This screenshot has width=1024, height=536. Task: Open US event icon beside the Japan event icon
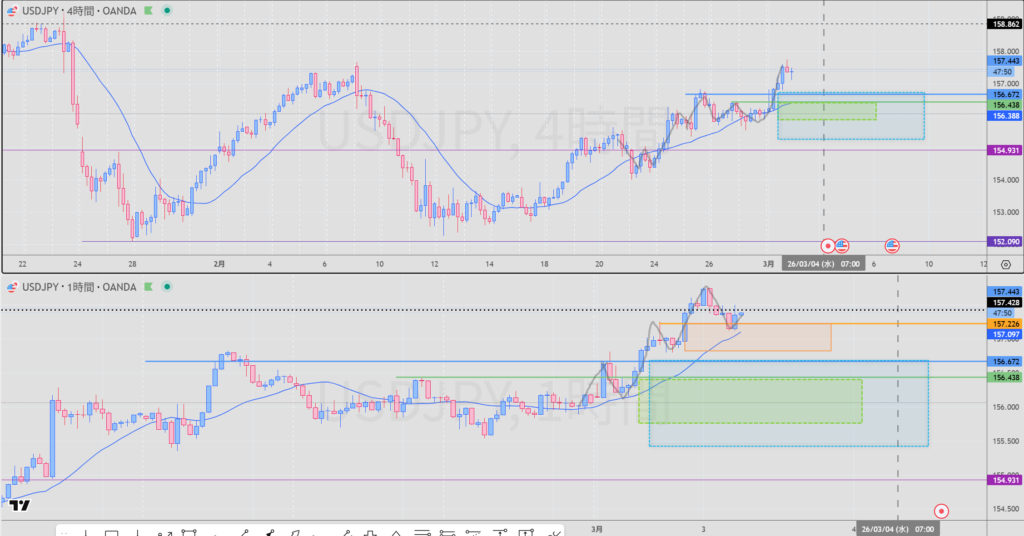pyautogui.click(x=842, y=245)
